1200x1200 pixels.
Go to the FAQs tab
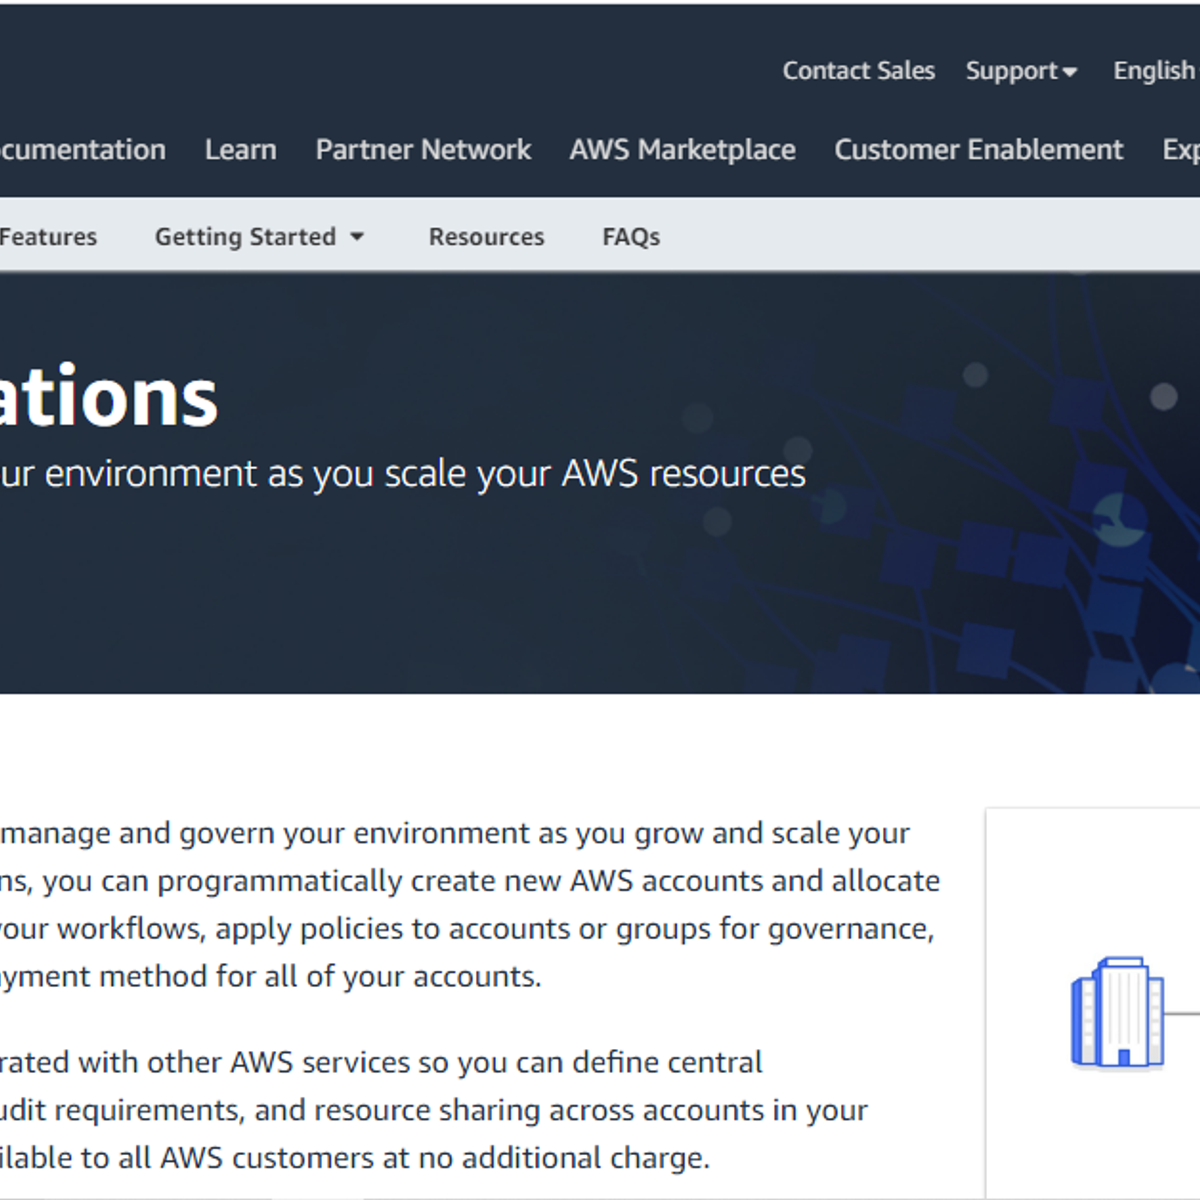(631, 237)
